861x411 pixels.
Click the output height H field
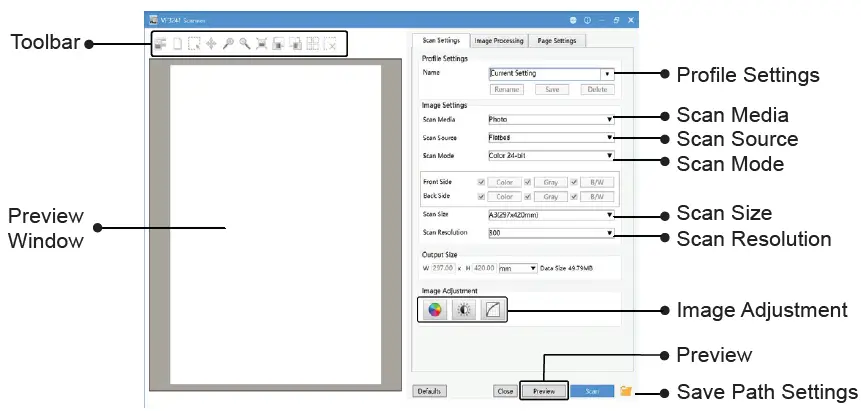[x=484, y=269]
